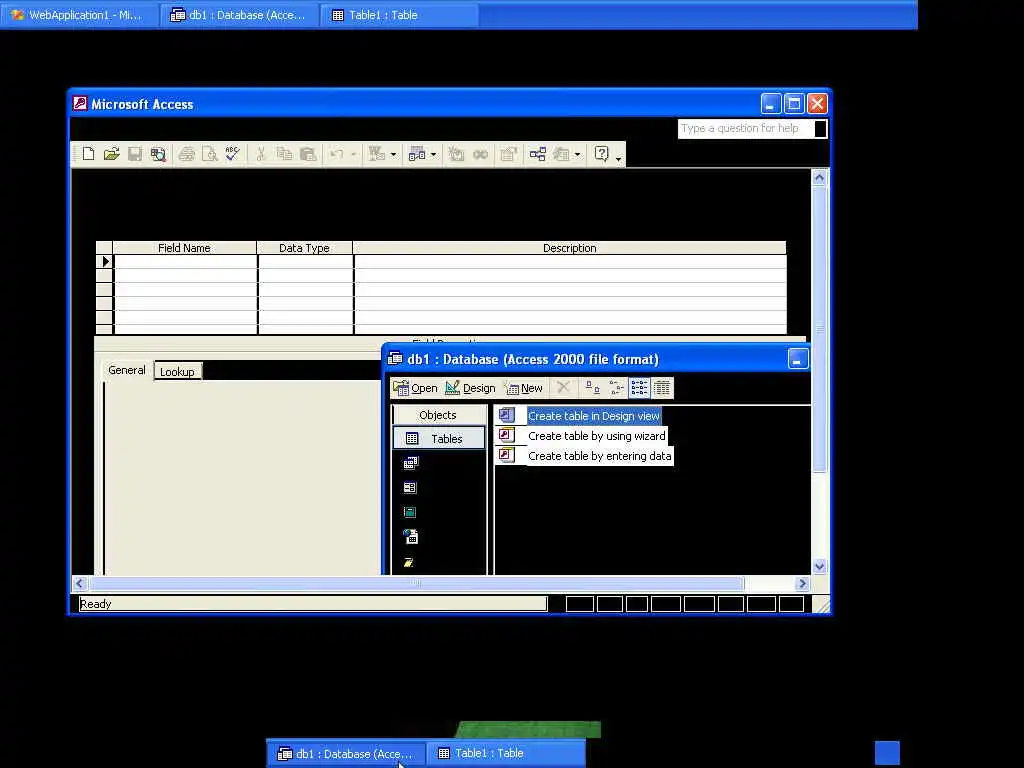This screenshot has width=1024, height=768.
Task: Click the vertical scrollbar down arrow
Action: (x=820, y=567)
